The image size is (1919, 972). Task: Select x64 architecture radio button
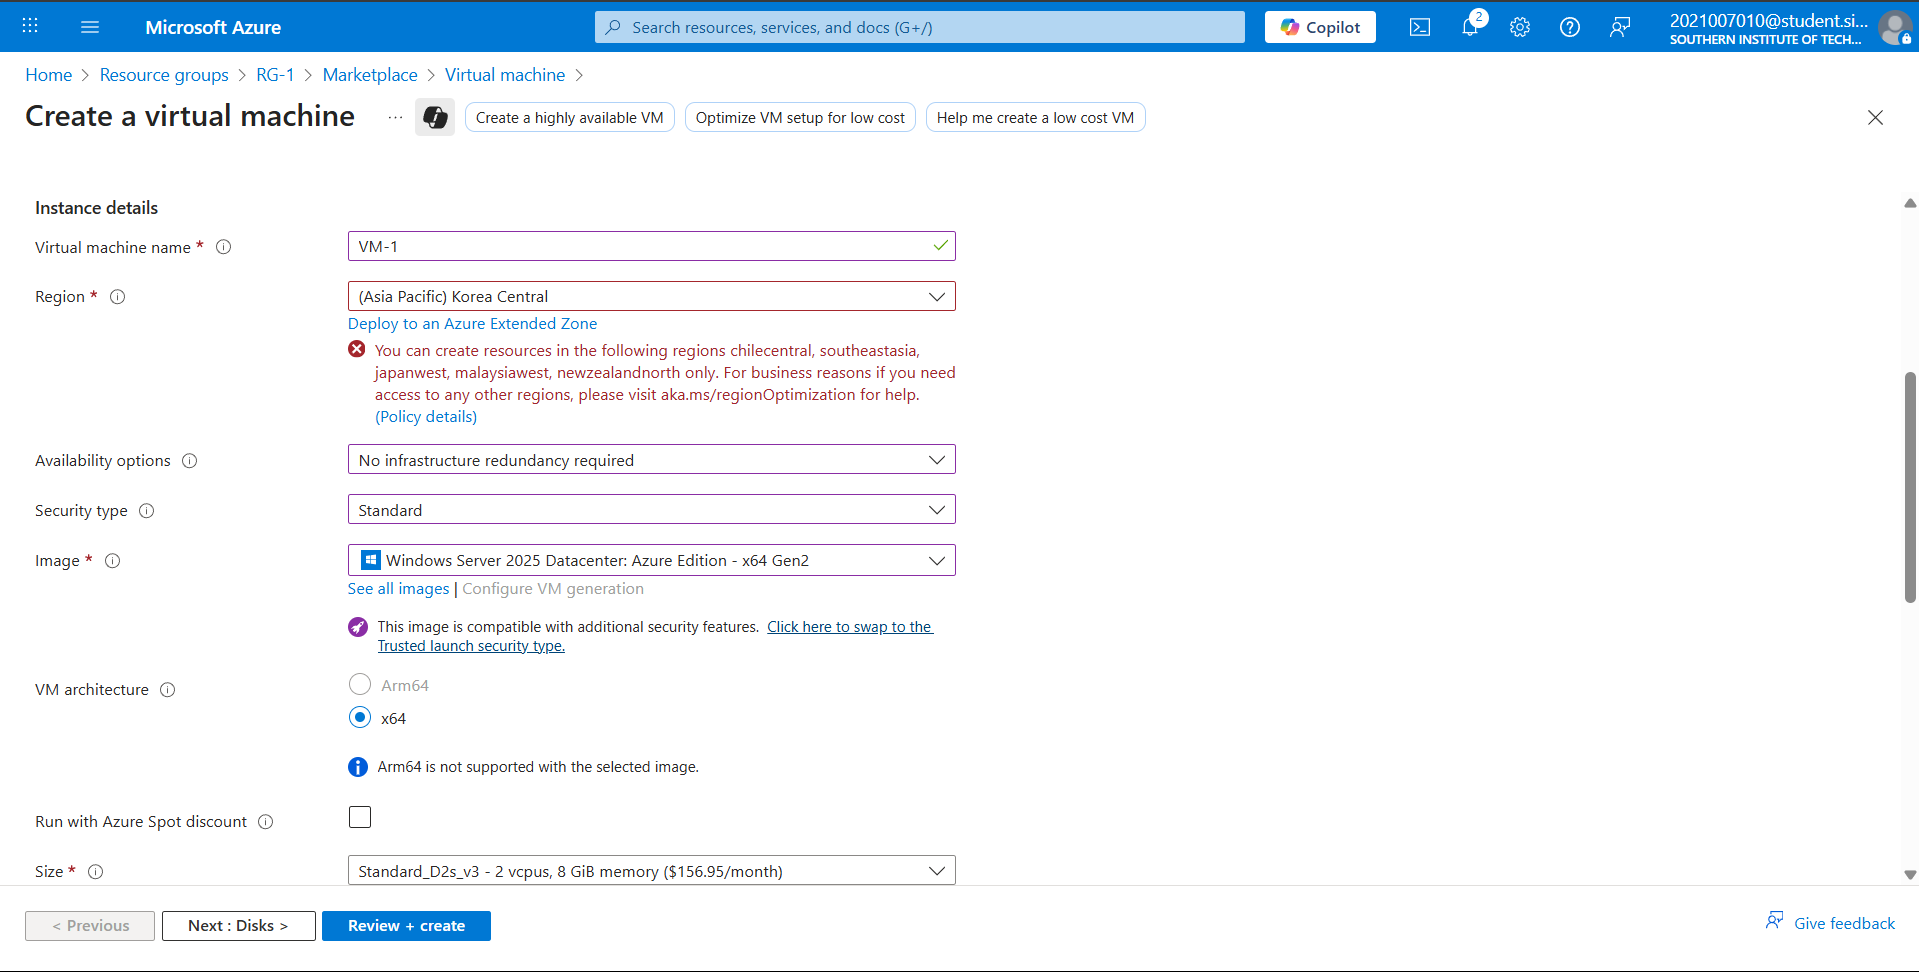point(360,717)
